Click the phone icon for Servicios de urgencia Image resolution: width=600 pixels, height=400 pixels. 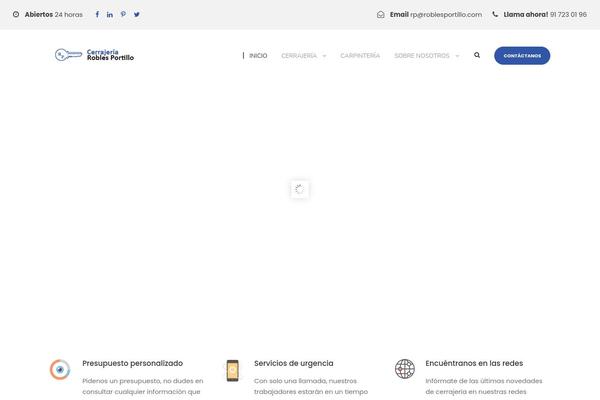point(232,371)
